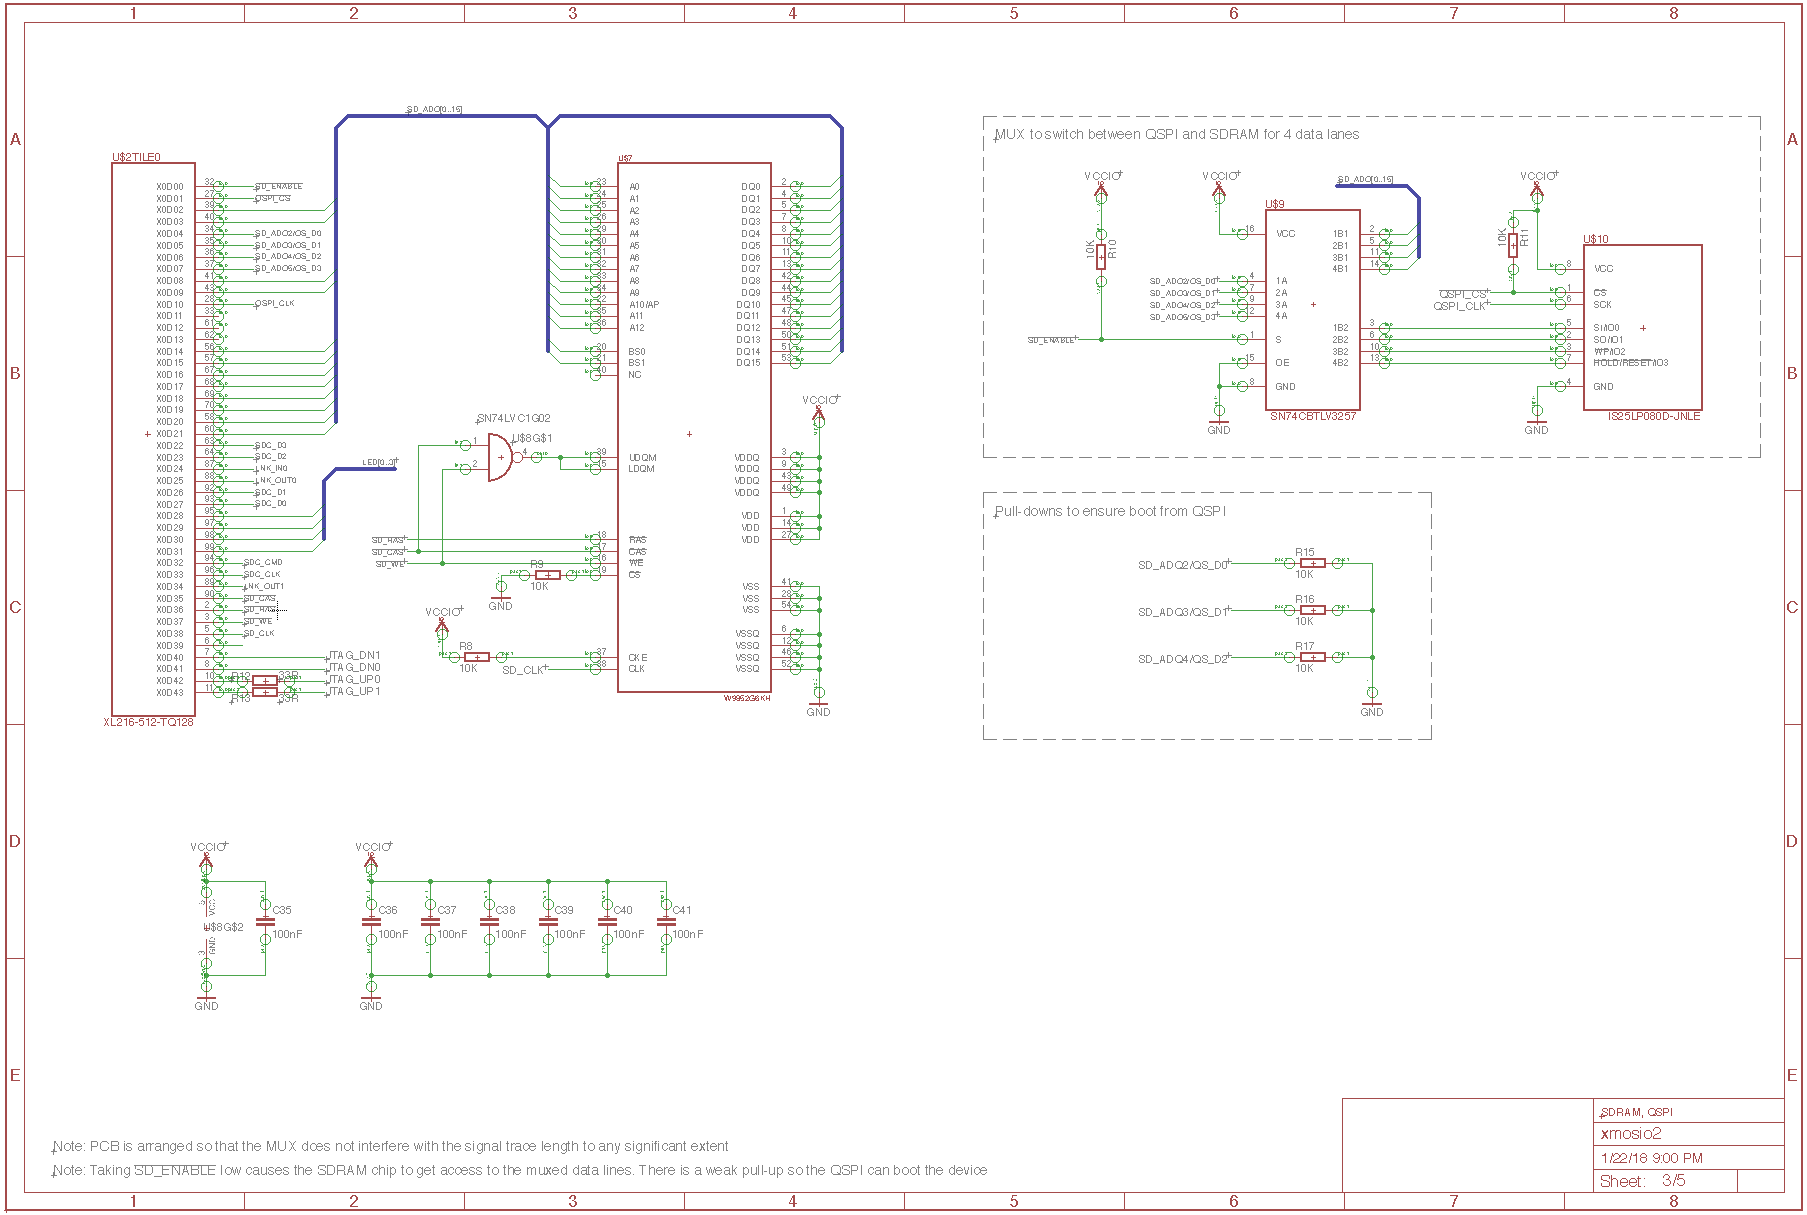Click the date '1/22/18 9:00 PM'
Image resolution: width=1807 pixels, height=1215 pixels.
pos(1652,1158)
